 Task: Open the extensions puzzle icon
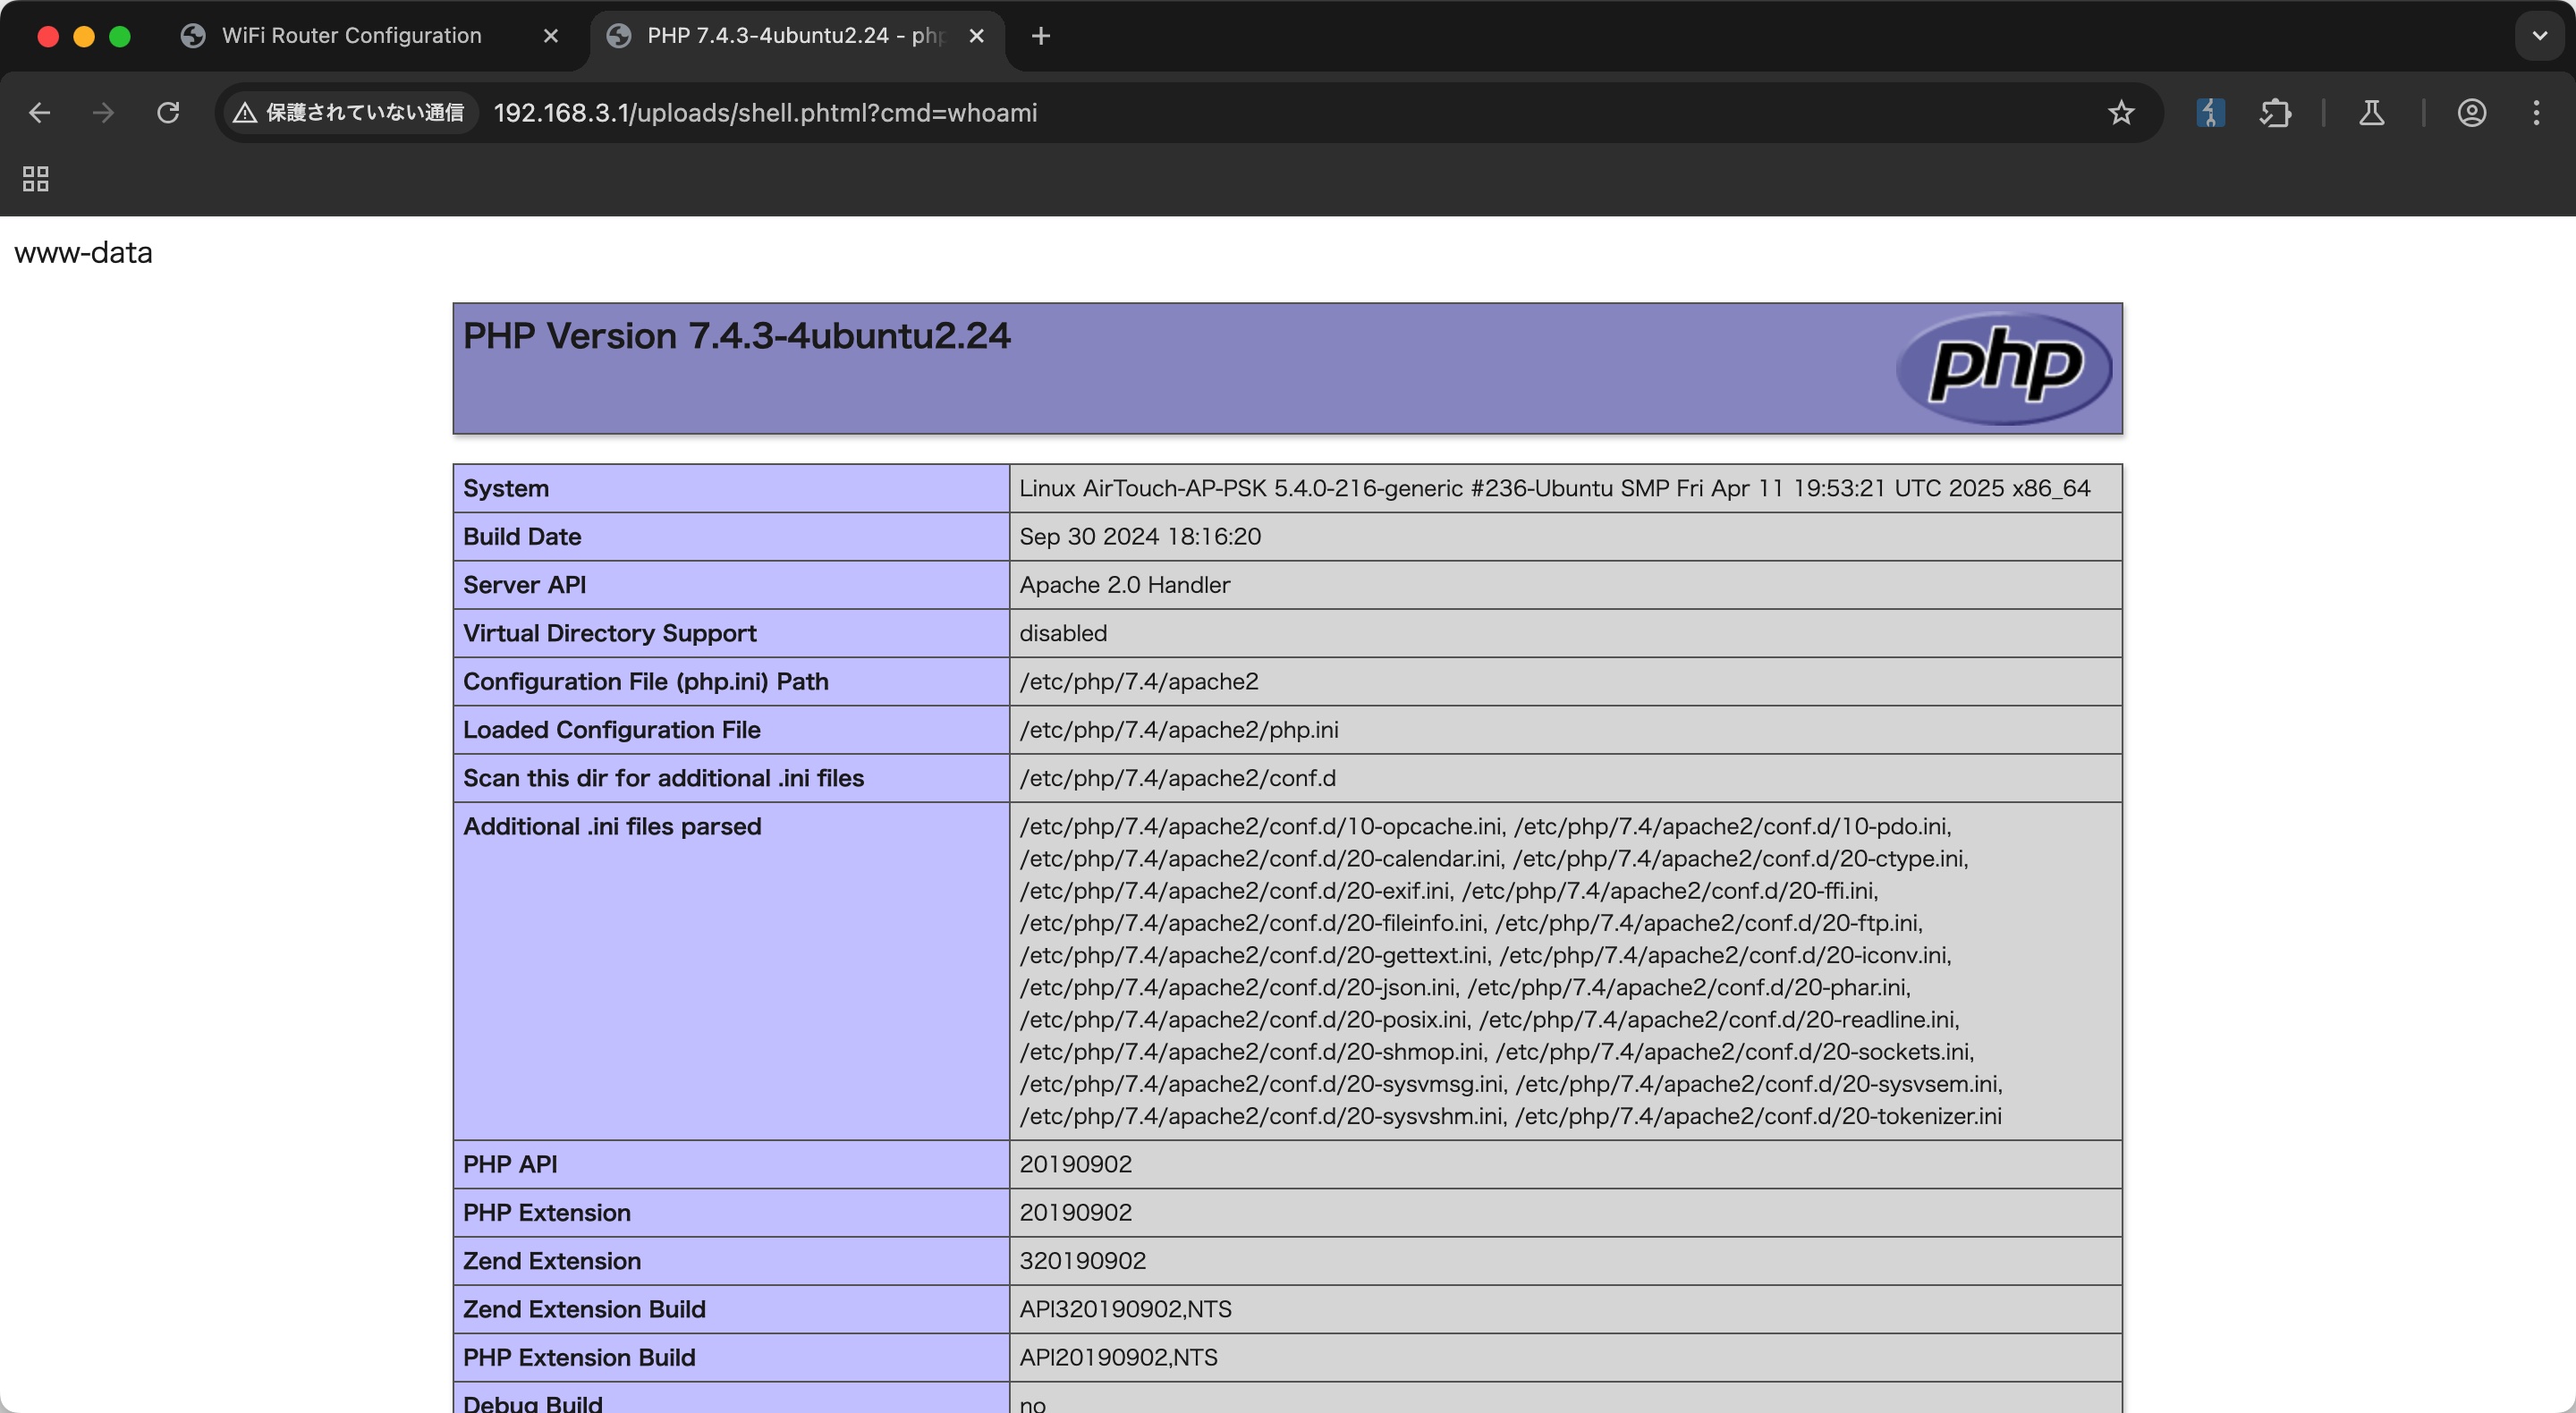click(x=2275, y=113)
